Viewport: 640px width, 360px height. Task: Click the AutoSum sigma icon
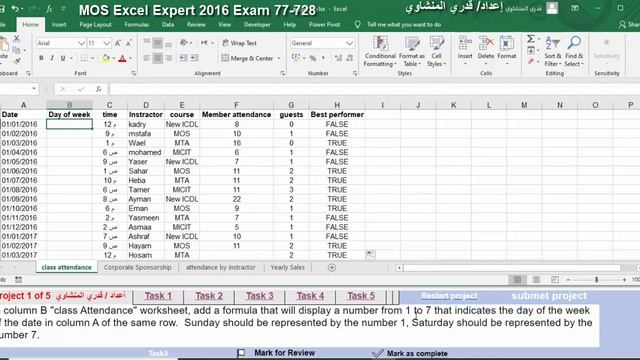click(x=530, y=39)
